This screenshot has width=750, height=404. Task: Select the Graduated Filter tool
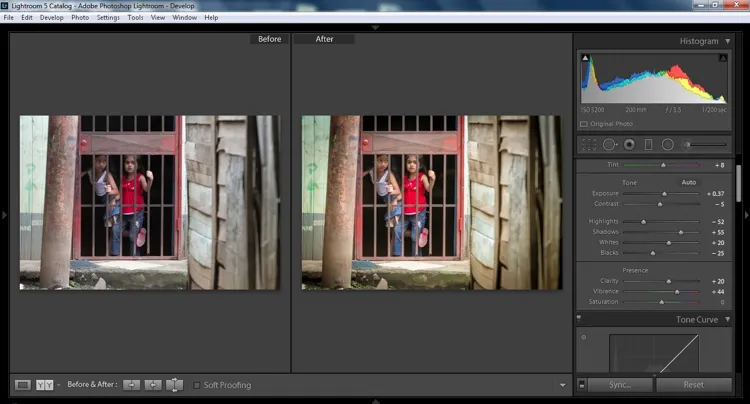648,145
